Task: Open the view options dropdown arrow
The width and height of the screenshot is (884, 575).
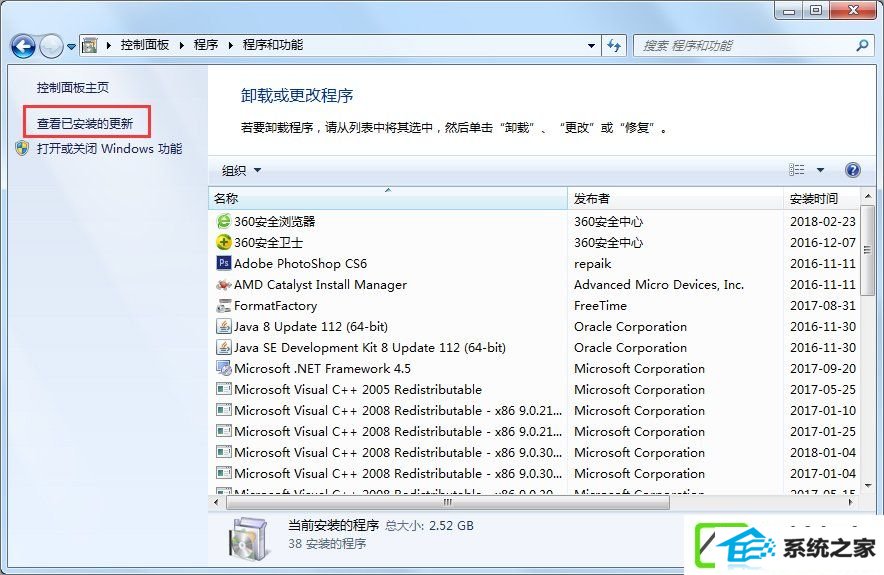Action: coord(820,170)
